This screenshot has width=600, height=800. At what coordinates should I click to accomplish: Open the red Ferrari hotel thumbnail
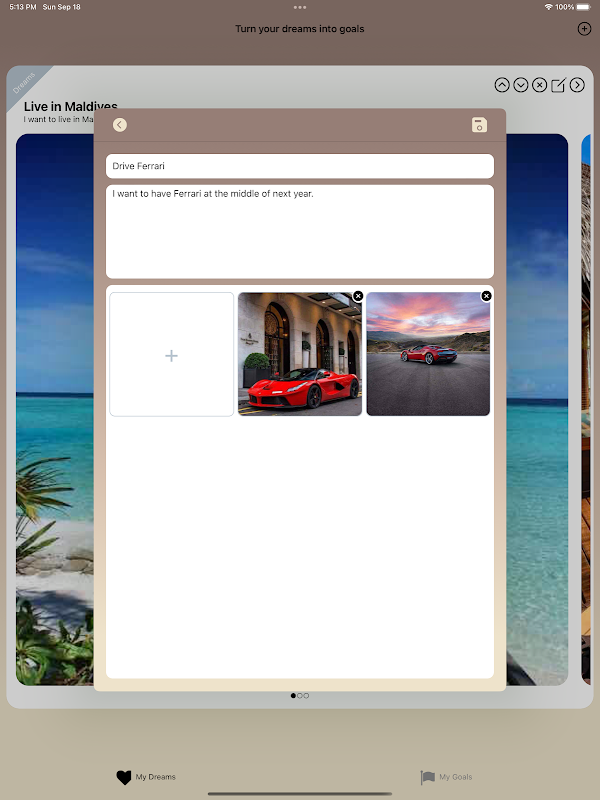click(x=300, y=355)
